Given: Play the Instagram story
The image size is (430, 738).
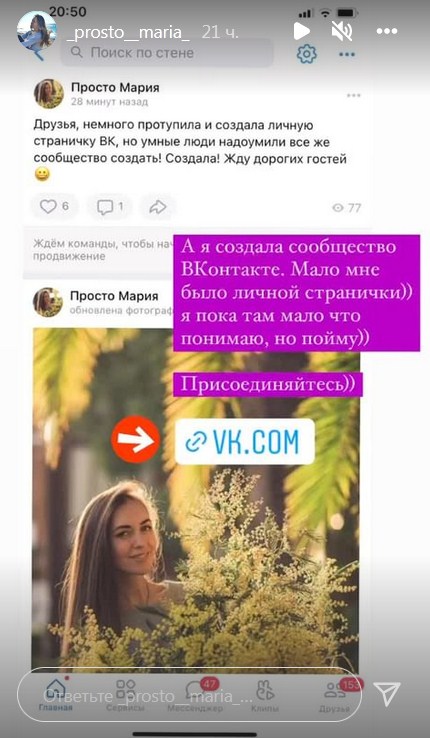Looking at the screenshot, I should (x=302, y=32).
